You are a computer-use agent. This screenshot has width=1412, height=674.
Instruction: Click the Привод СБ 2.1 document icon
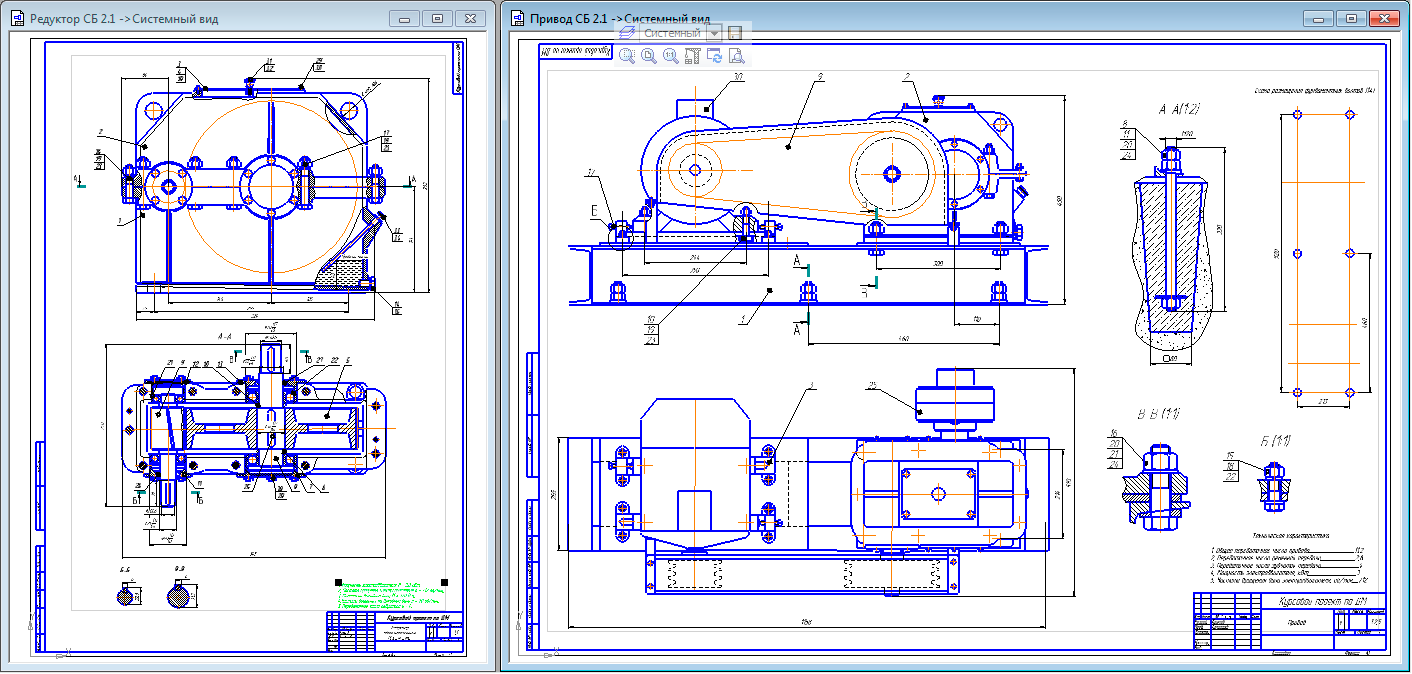pyautogui.click(x=517, y=19)
